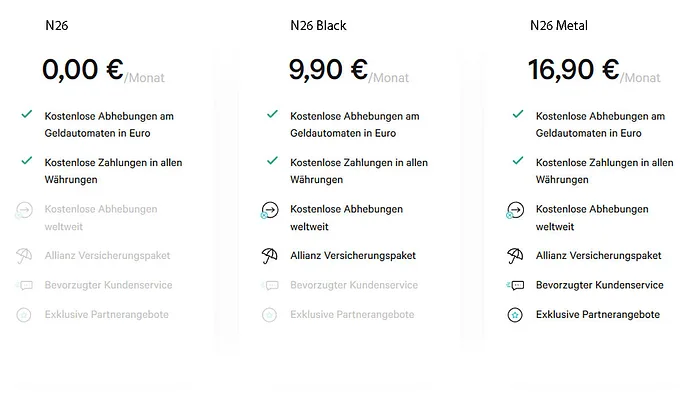This screenshot has height=394, width=700.
Task: Click the green checkmark for free Euro withdrawals in N26
Action: [27, 114]
